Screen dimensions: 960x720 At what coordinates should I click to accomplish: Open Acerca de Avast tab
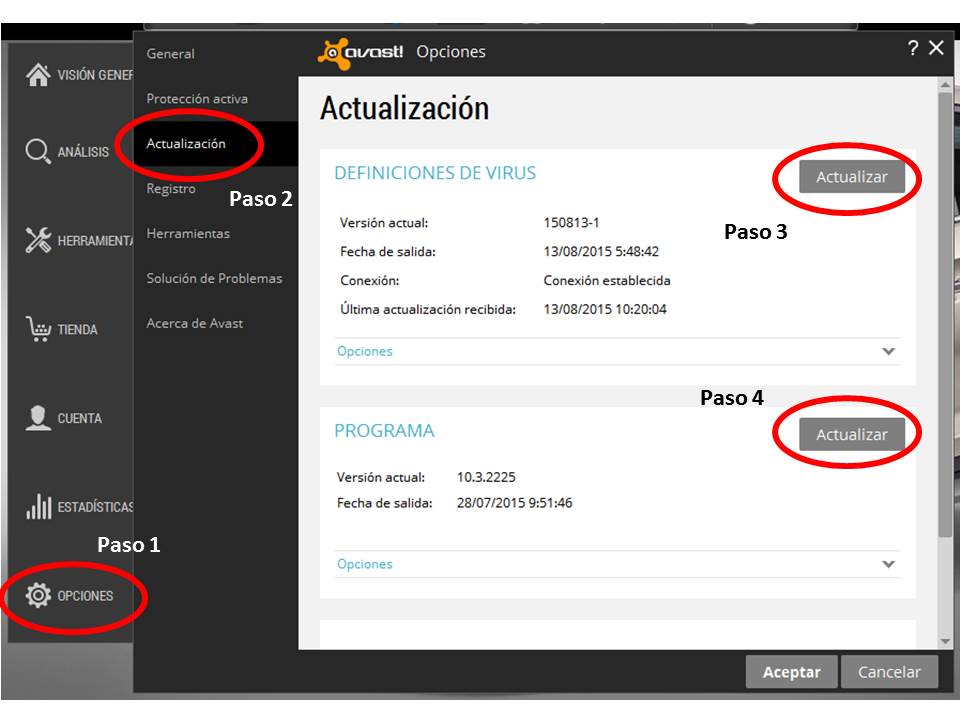pos(195,324)
